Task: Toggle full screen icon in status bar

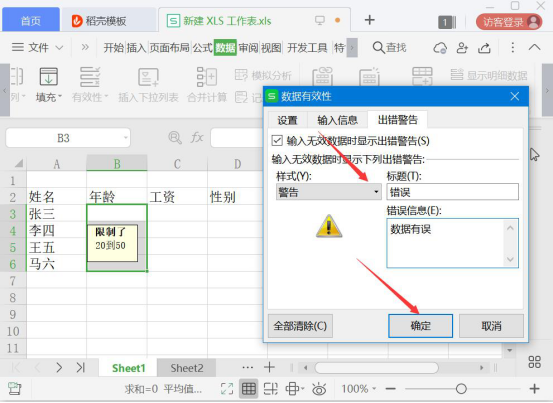Action: pos(227,389)
